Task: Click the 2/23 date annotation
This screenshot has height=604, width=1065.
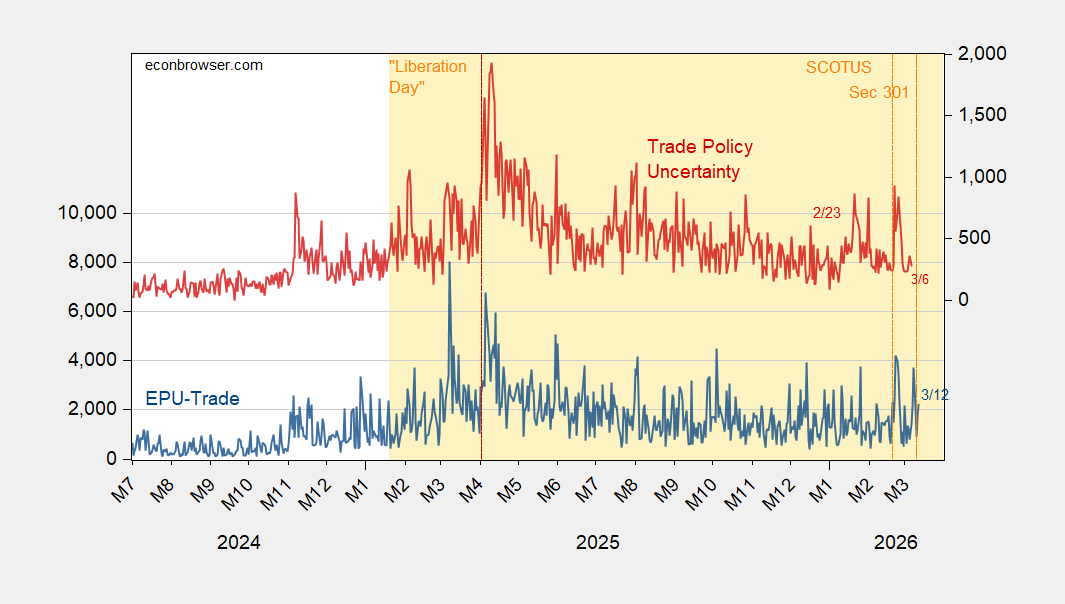Action: coord(827,213)
